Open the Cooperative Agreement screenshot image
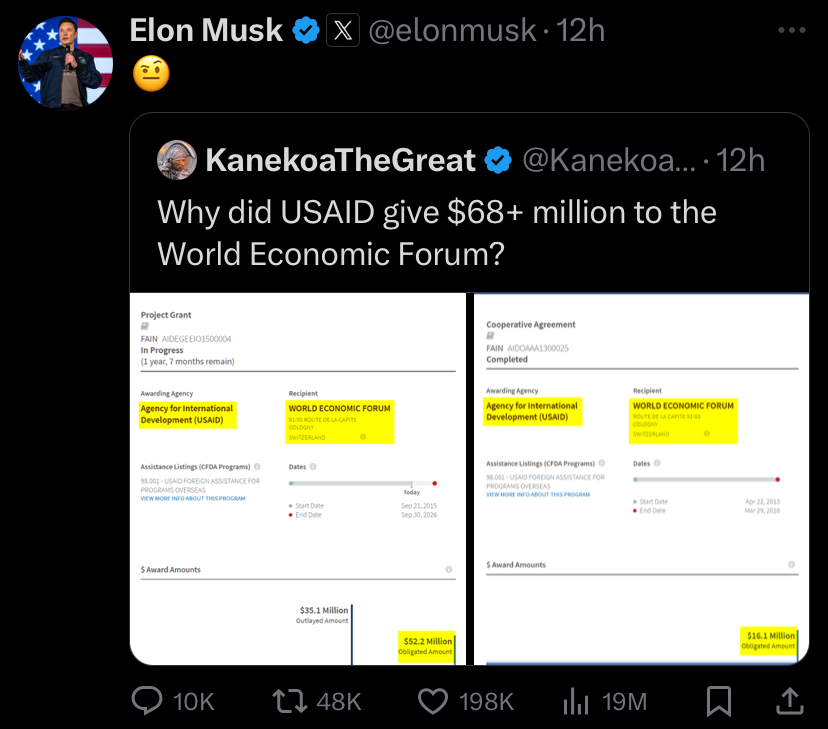The width and height of the screenshot is (828, 729). pos(642,479)
